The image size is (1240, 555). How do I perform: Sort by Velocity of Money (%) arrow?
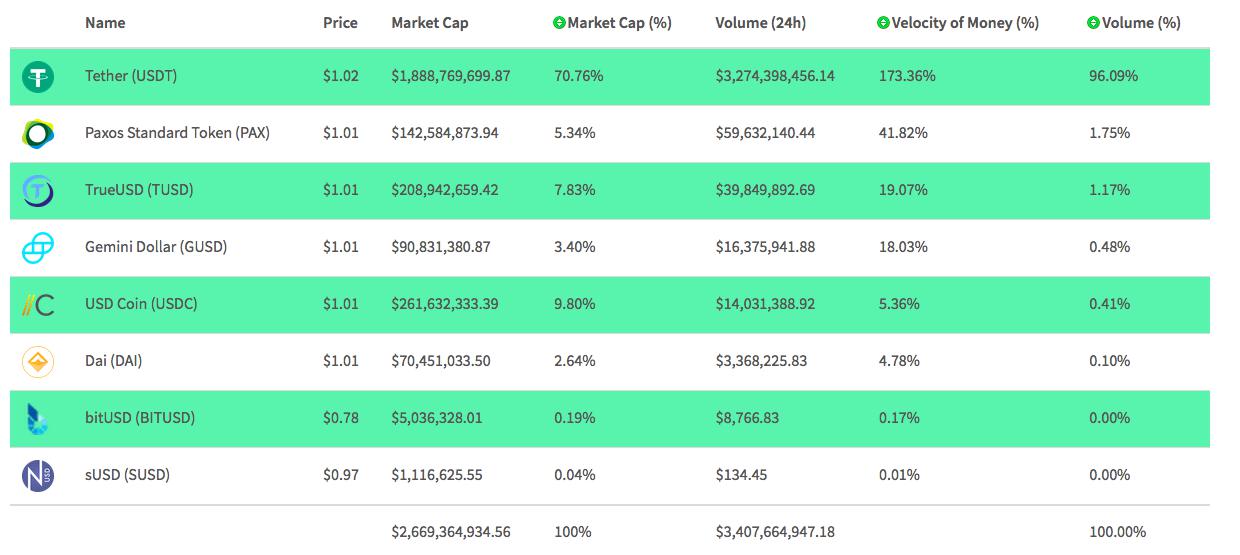click(883, 23)
